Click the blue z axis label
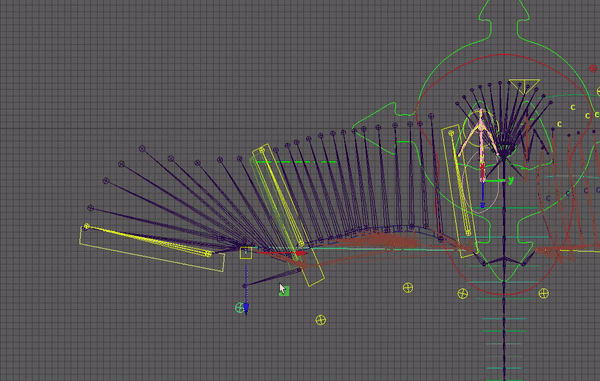The height and width of the screenshot is (381, 600). pyautogui.click(x=482, y=205)
